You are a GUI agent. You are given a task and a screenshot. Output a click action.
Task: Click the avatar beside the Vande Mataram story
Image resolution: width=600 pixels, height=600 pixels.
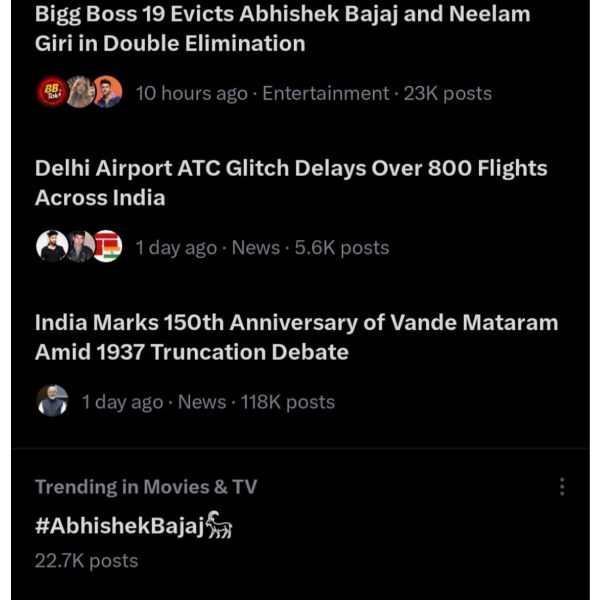[52, 401]
